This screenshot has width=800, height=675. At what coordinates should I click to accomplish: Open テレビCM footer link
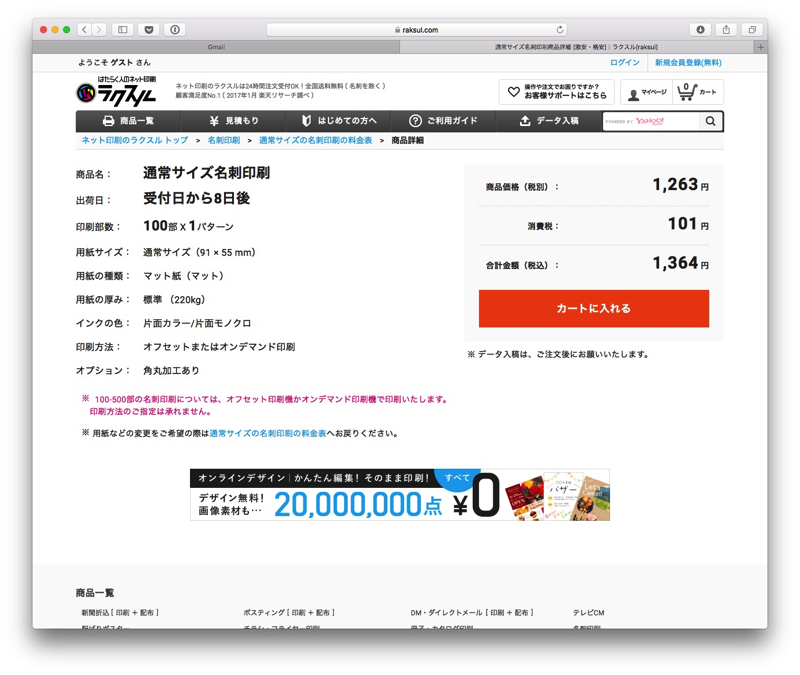point(588,612)
